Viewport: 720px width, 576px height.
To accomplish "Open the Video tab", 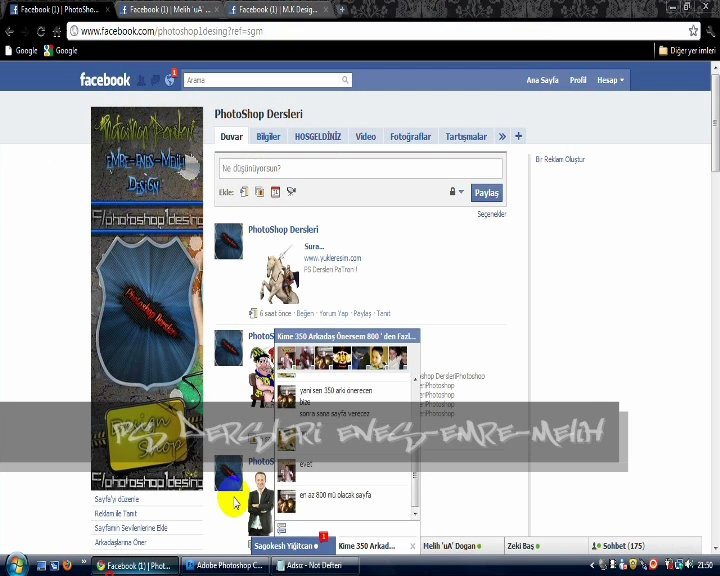I will pyautogui.click(x=366, y=136).
